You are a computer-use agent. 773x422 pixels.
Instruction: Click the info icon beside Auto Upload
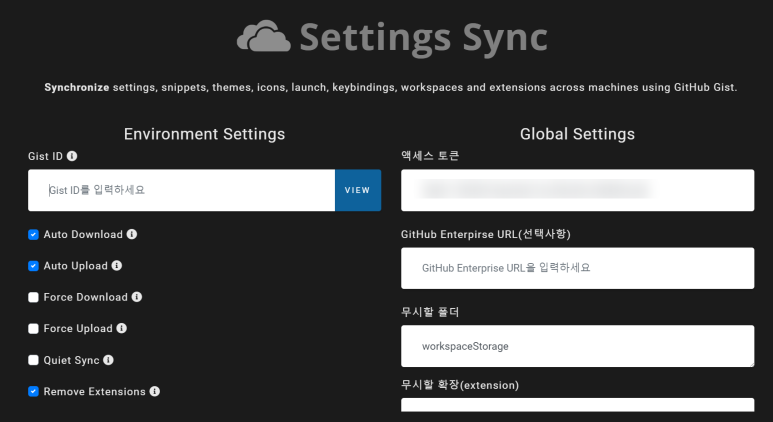(x=117, y=265)
